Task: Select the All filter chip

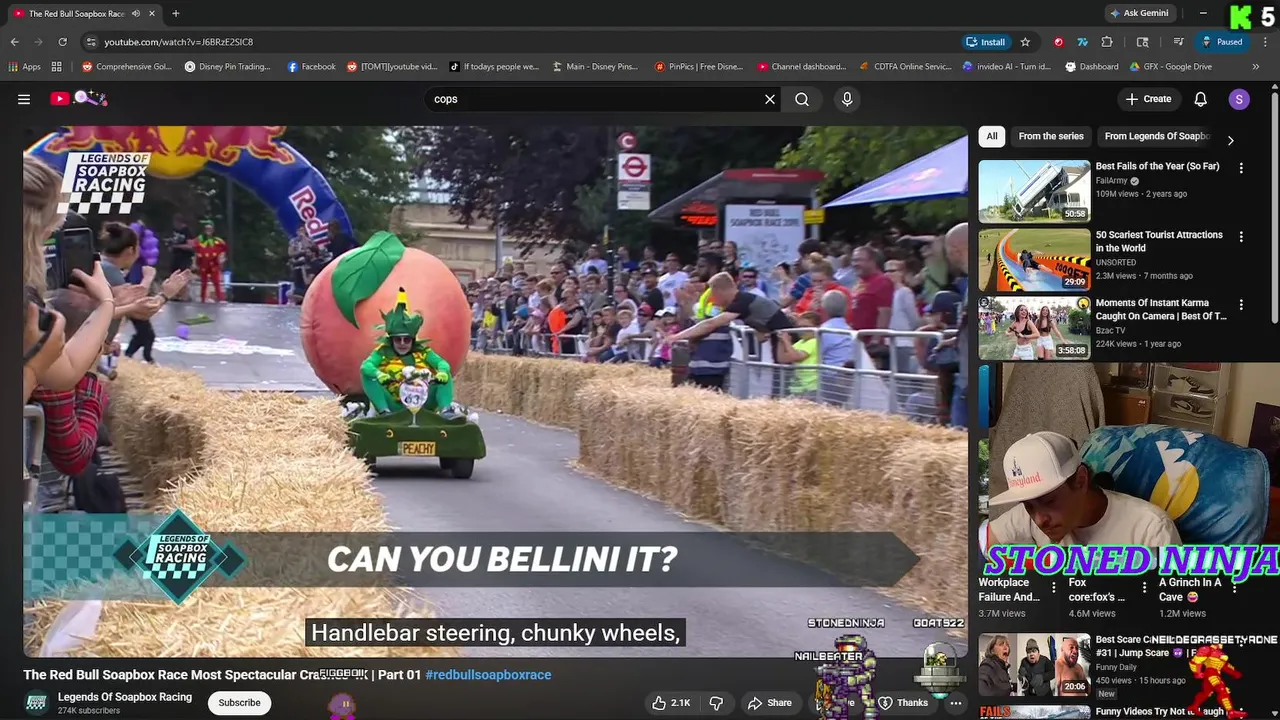Action: click(x=992, y=136)
